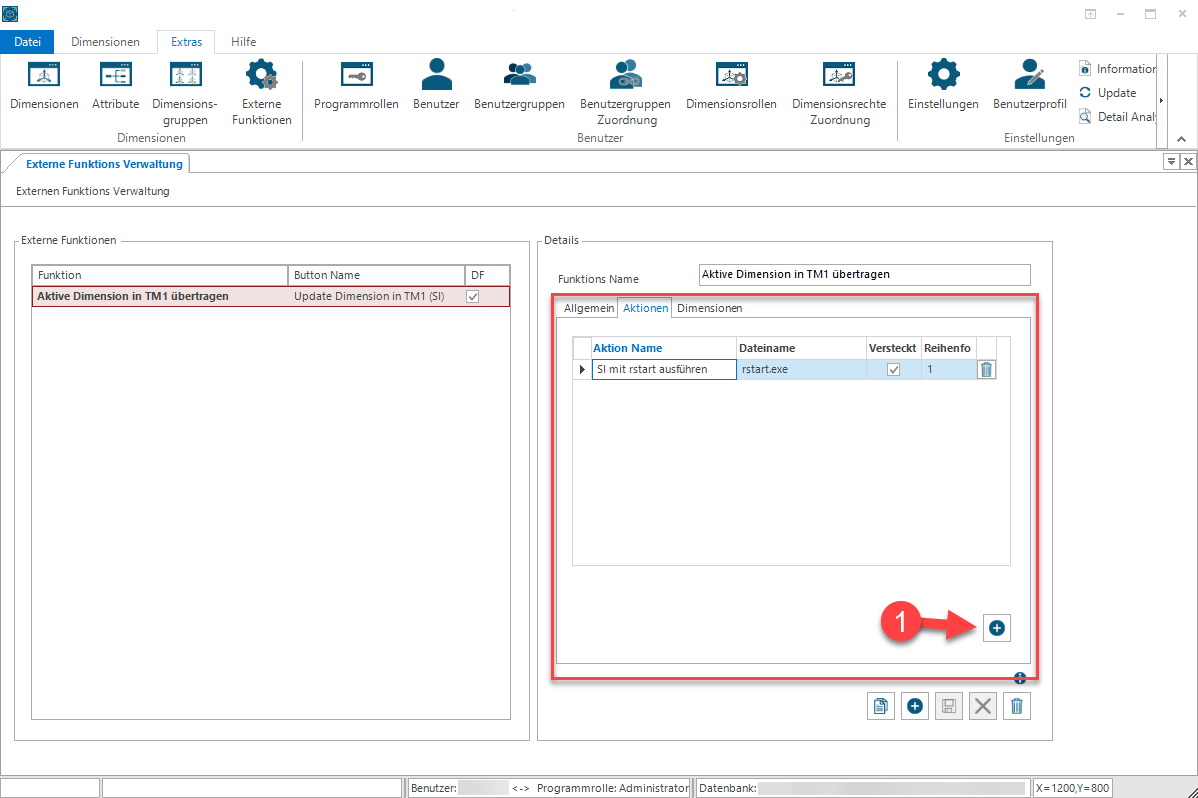Click cell Update Dimension in TM1 (SI)
This screenshot has height=798, width=1198.
pos(377,297)
